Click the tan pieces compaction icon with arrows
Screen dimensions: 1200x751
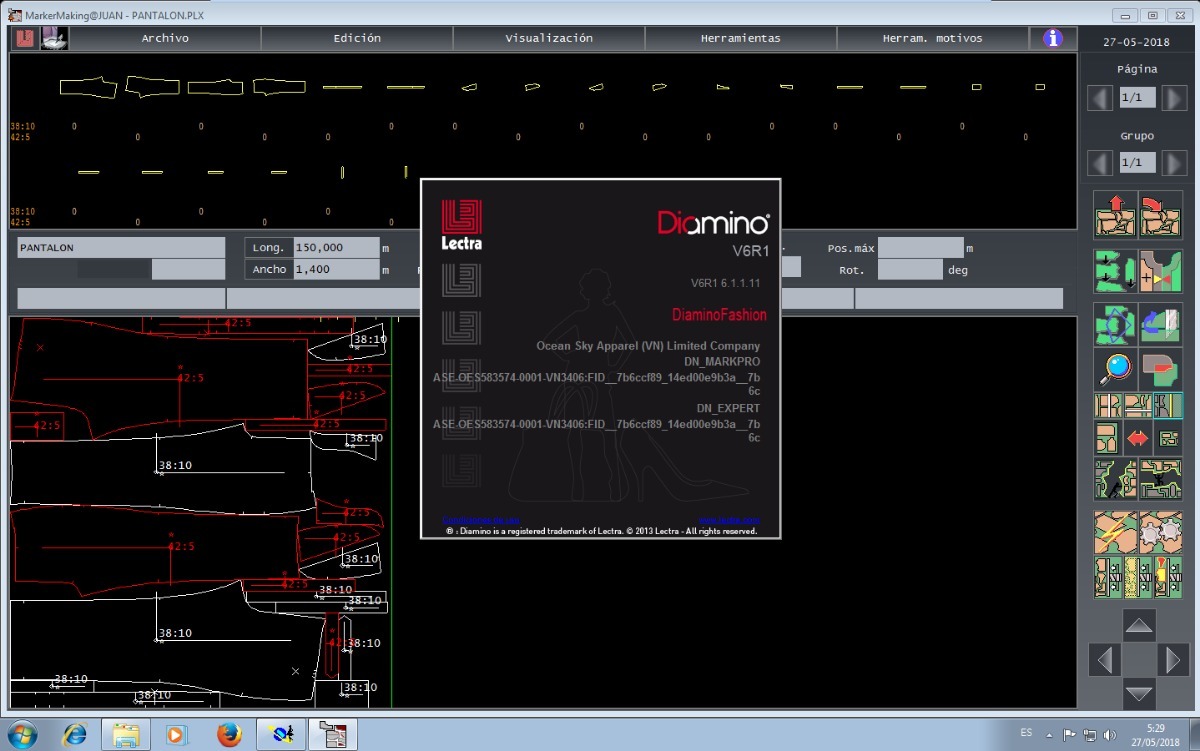tap(1108, 577)
